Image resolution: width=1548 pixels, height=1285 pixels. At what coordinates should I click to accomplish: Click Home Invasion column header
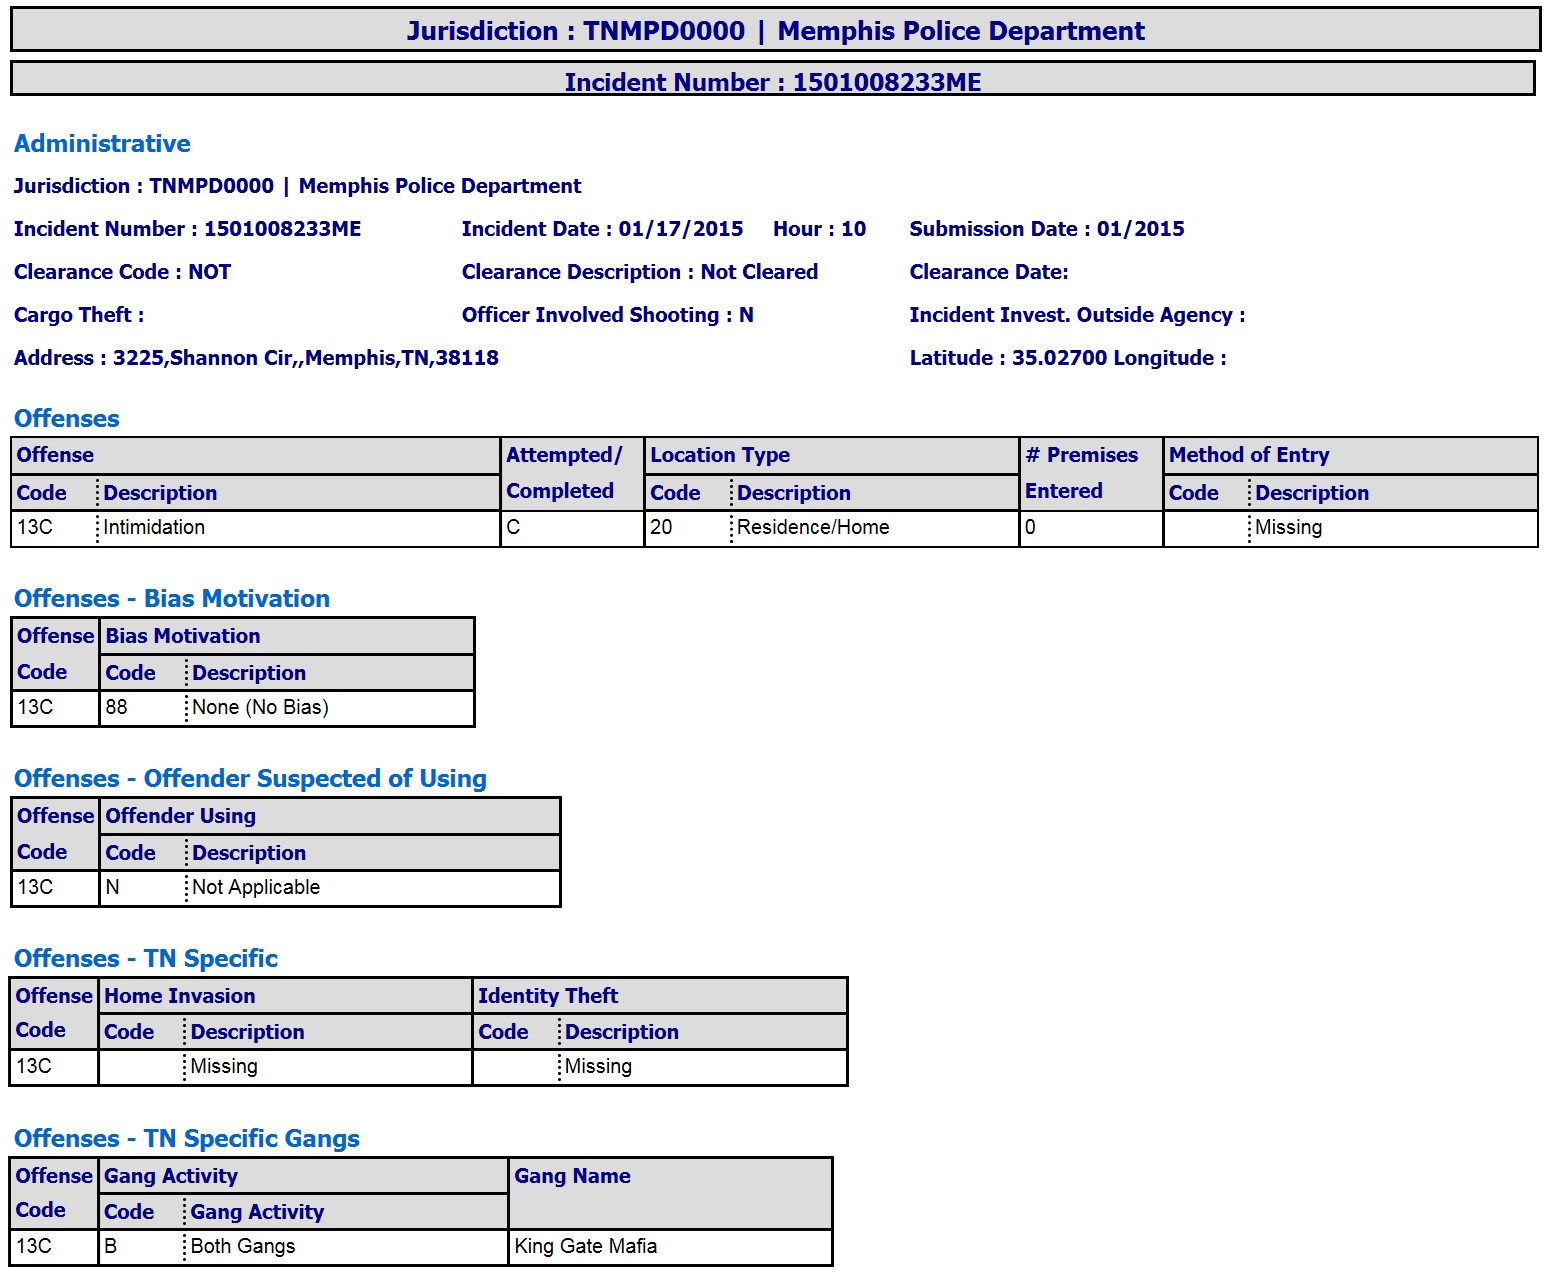click(x=285, y=996)
